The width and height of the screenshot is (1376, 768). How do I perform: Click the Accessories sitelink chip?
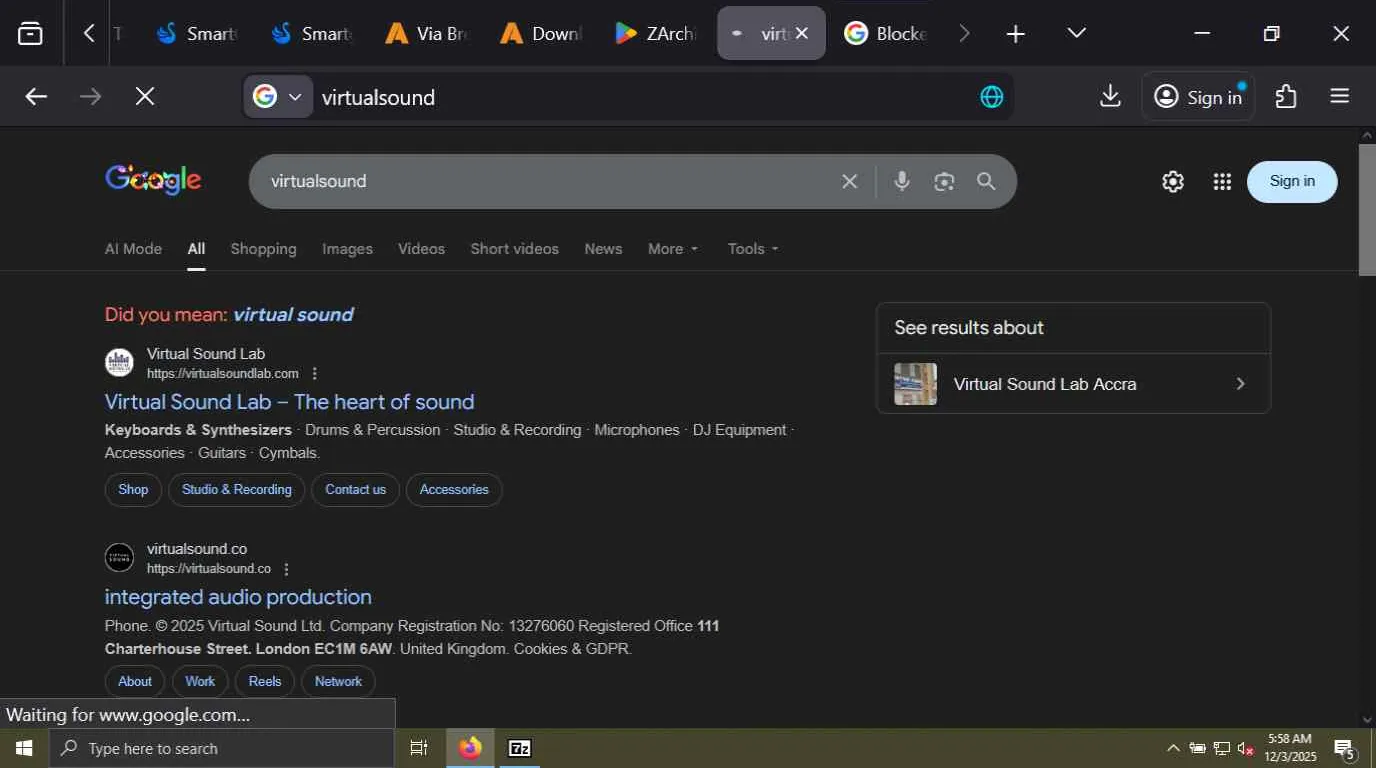(x=454, y=490)
